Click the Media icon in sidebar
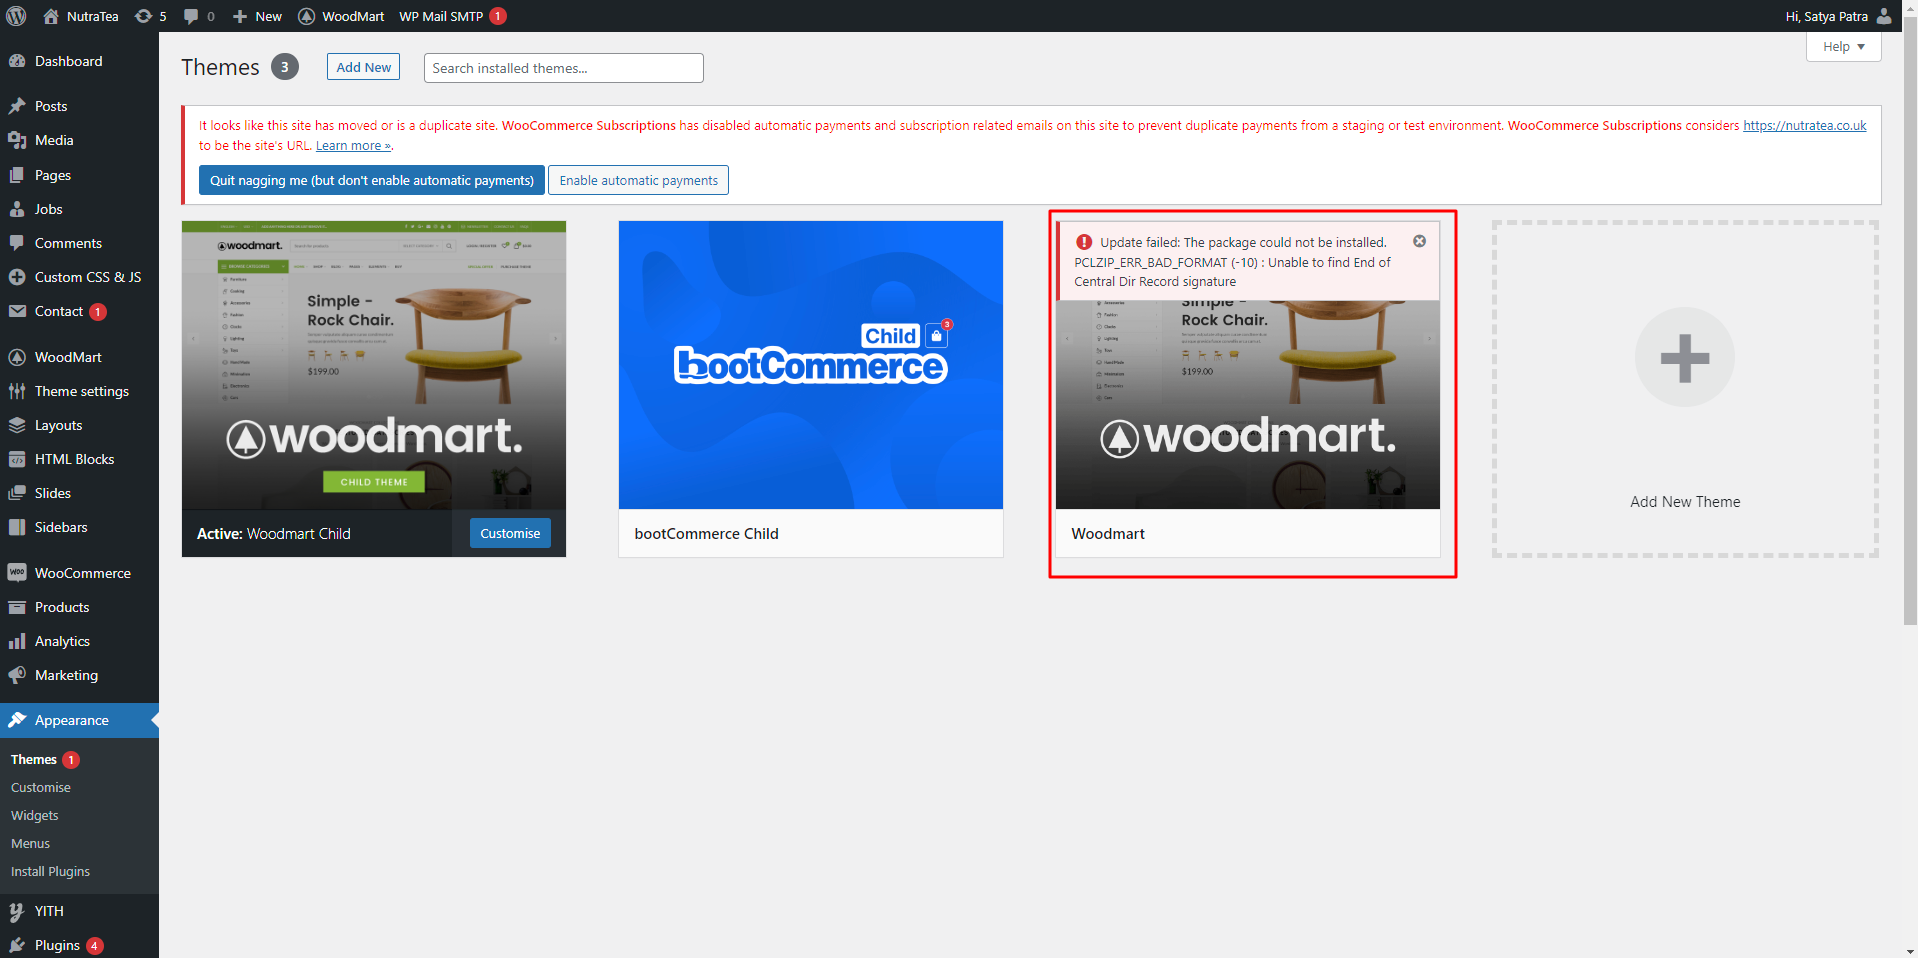The height and width of the screenshot is (958, 1918). [17, 140]
